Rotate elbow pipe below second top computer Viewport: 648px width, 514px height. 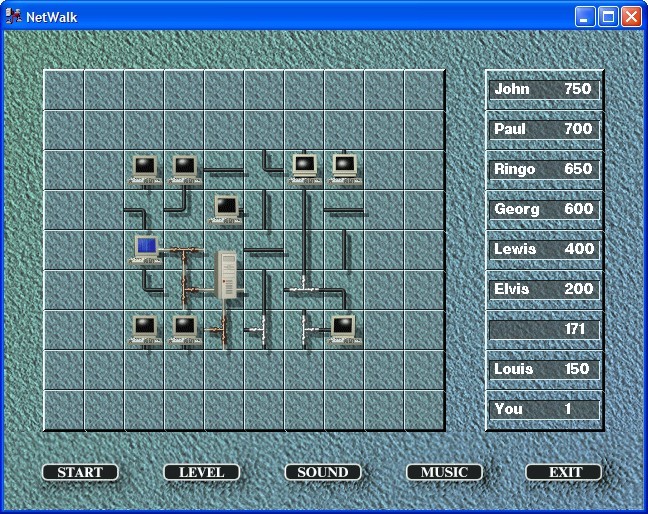coord(185,210)
